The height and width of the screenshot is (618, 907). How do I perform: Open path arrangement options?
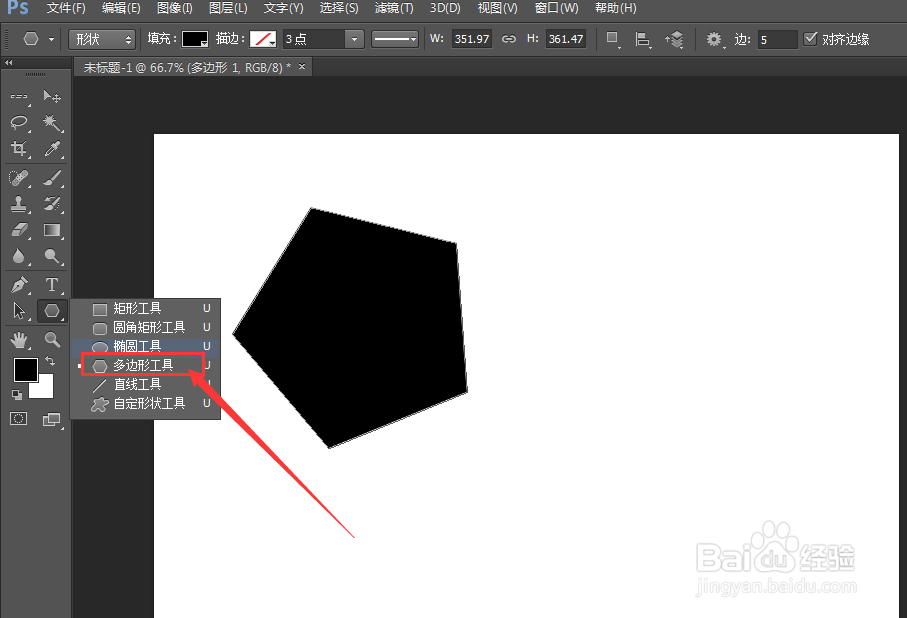click(x=674, y=39)
